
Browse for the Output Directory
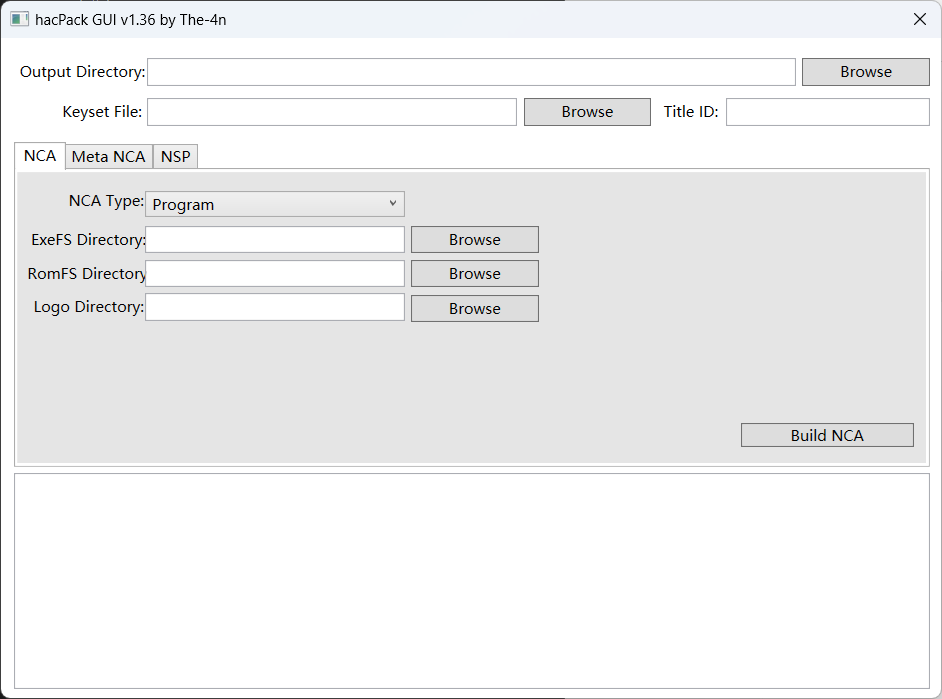pos(865,72)
